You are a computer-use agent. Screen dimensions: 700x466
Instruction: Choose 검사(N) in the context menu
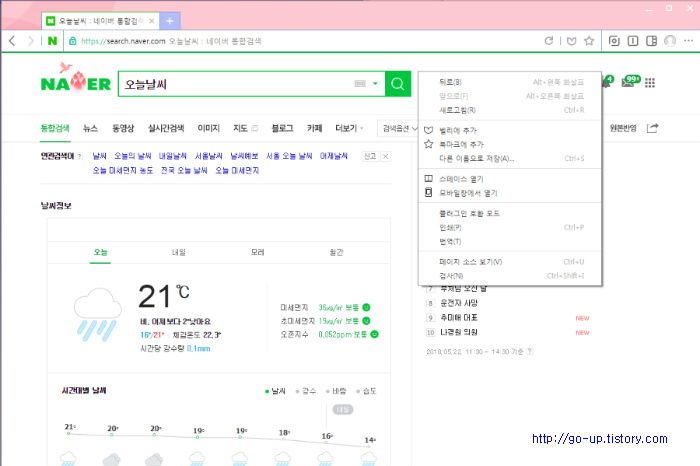510,275
